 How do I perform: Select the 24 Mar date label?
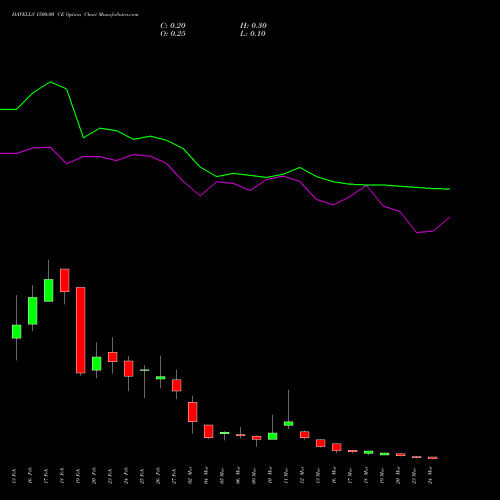tap(430, 476)
